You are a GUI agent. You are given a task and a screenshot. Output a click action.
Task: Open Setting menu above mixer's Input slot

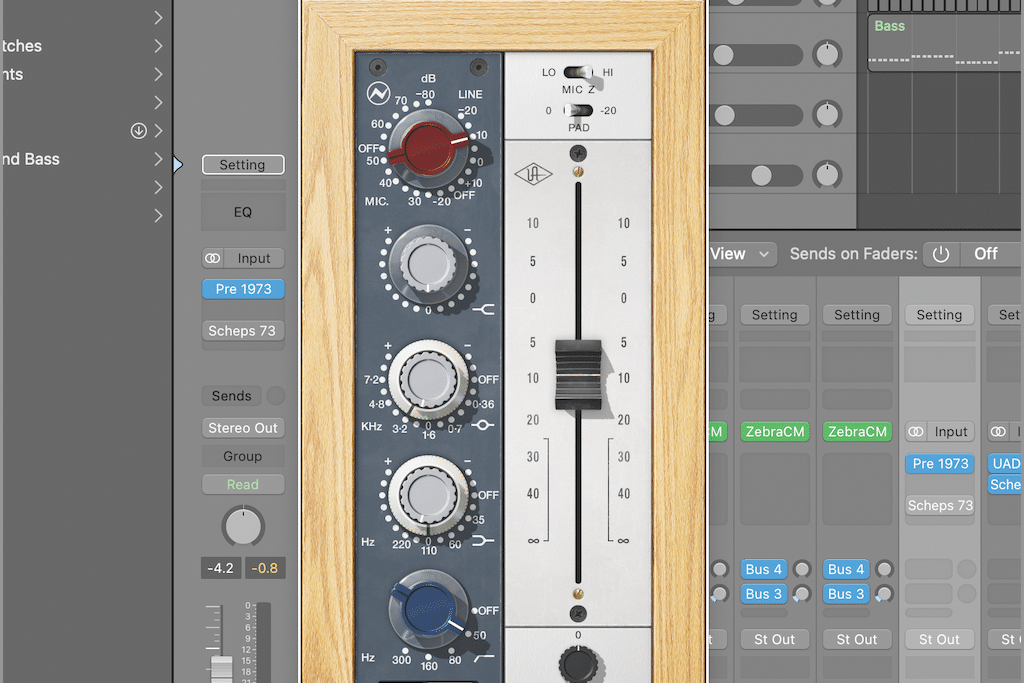pos(939,315)
